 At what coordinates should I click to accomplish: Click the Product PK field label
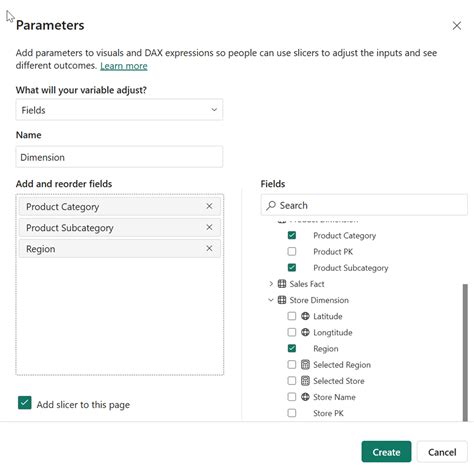point(333,252)
